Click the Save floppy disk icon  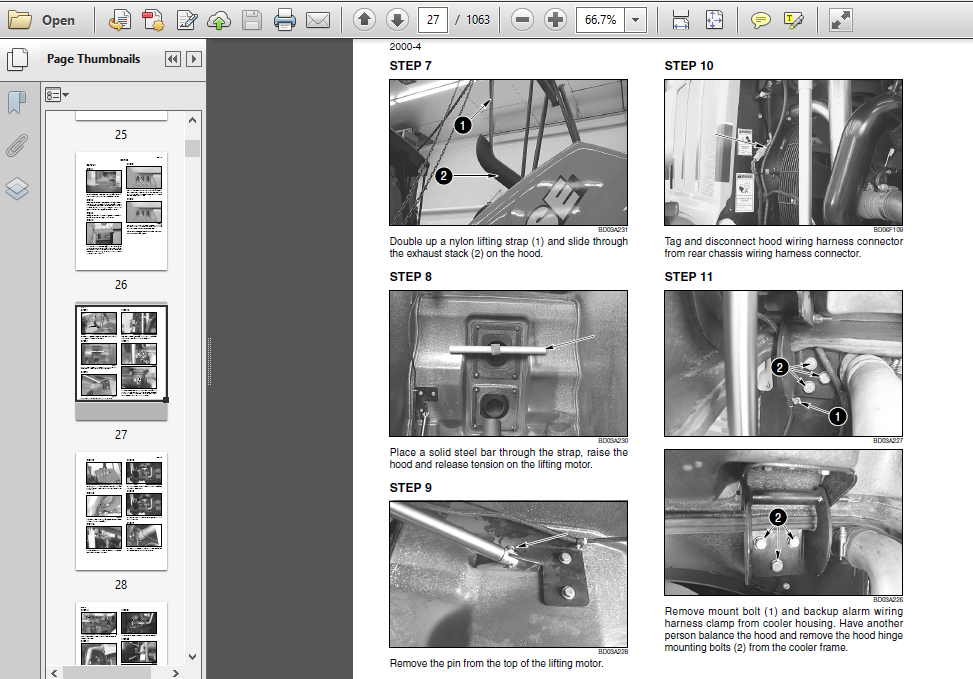251,20
